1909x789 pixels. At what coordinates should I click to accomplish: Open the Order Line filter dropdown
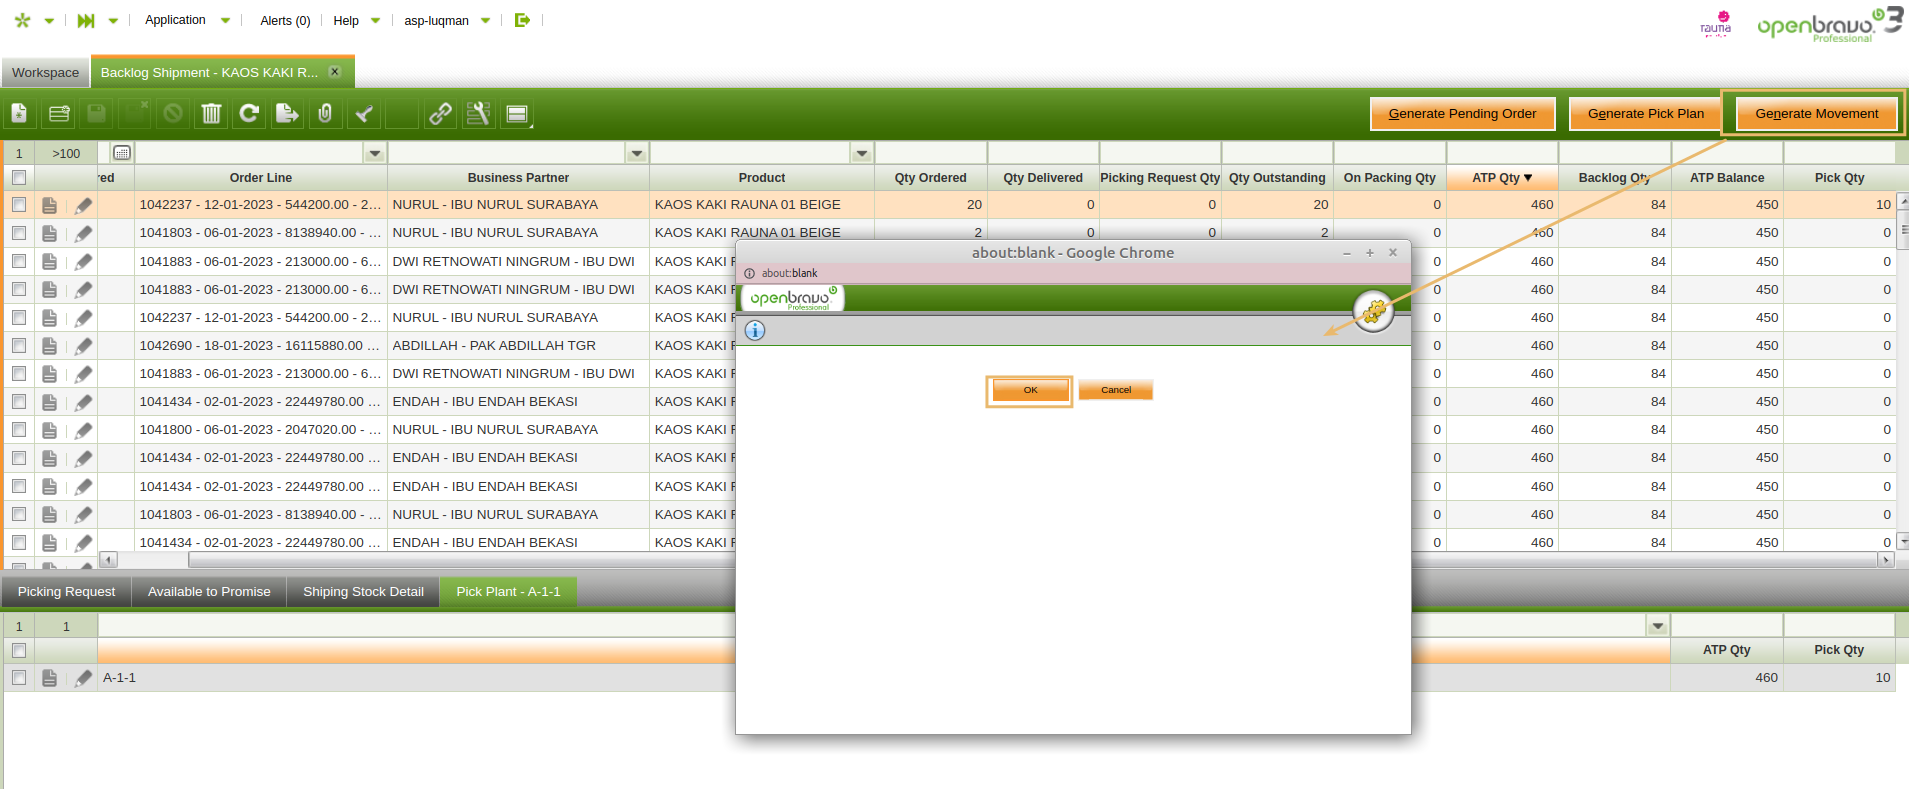click(375, 154)
